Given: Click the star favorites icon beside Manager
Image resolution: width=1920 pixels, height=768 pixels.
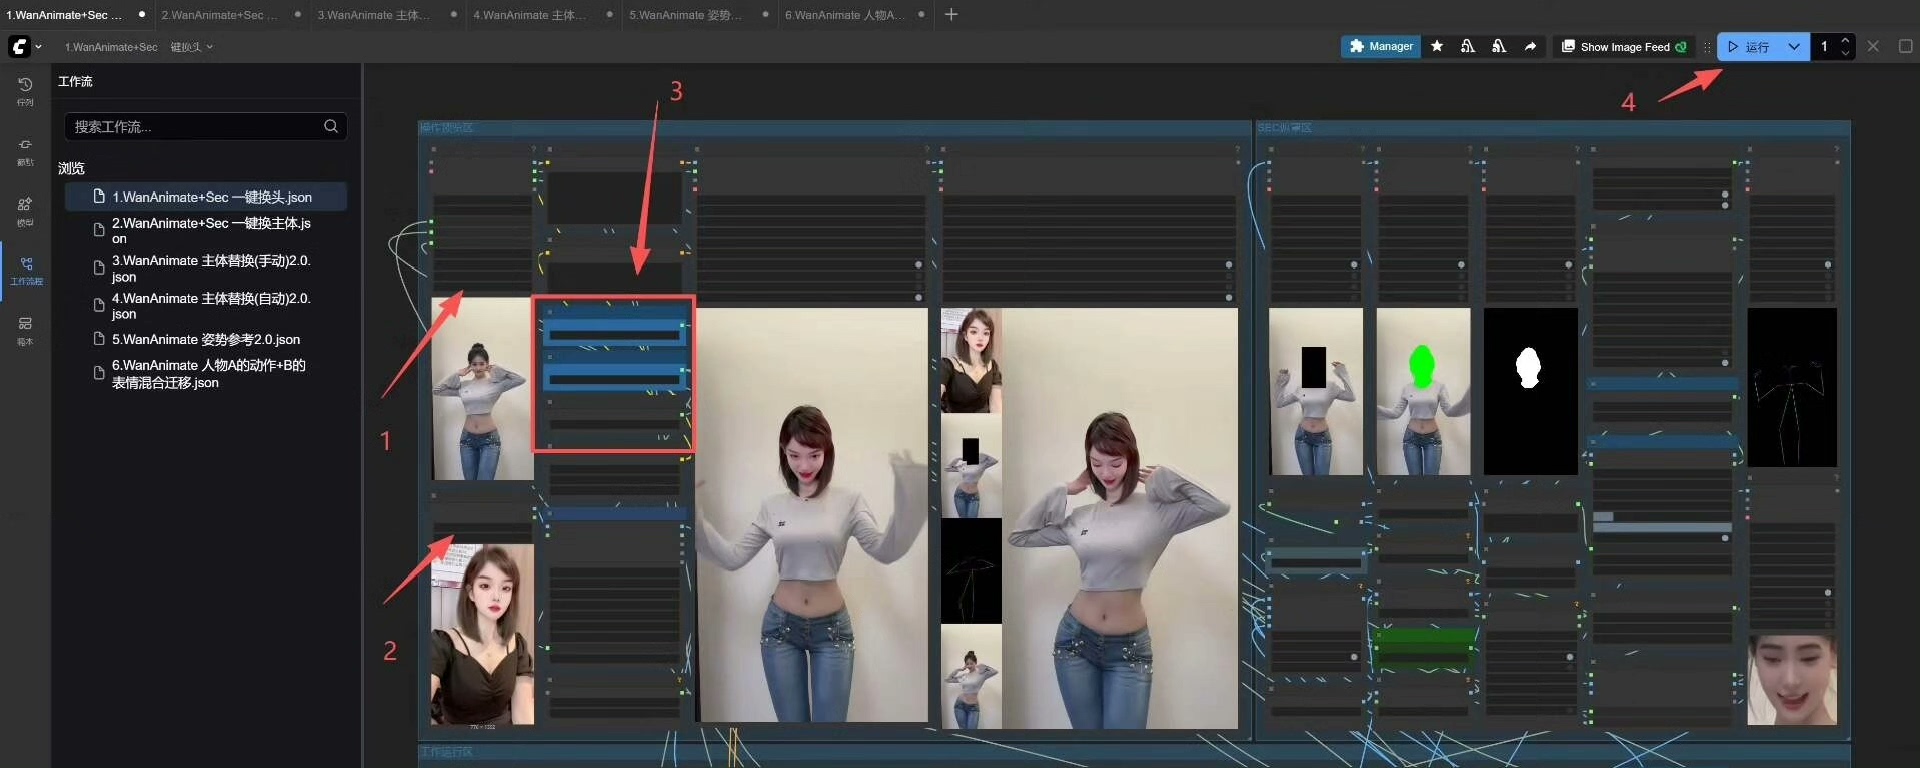Looking at the screenshot, I should pyautogui.click(x=1437, y=47).
